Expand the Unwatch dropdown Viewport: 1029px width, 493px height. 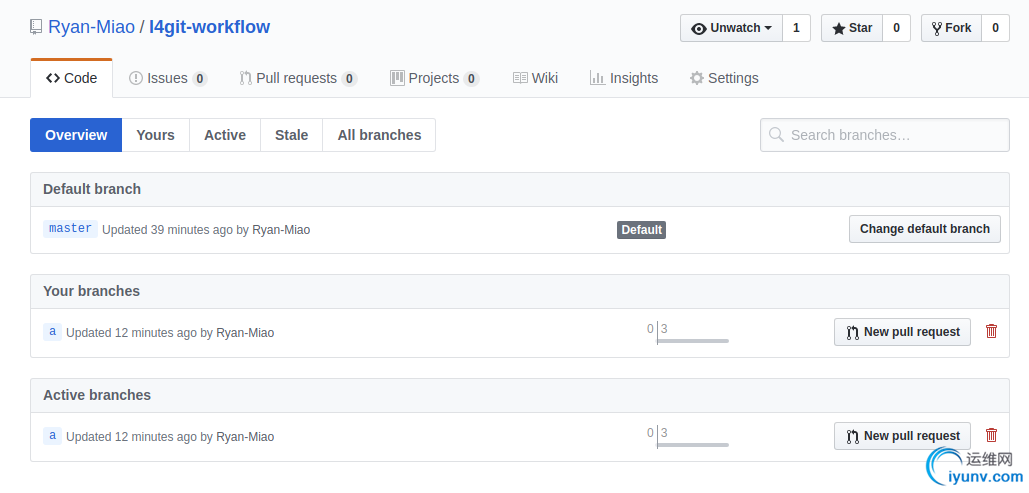[731, 28]
